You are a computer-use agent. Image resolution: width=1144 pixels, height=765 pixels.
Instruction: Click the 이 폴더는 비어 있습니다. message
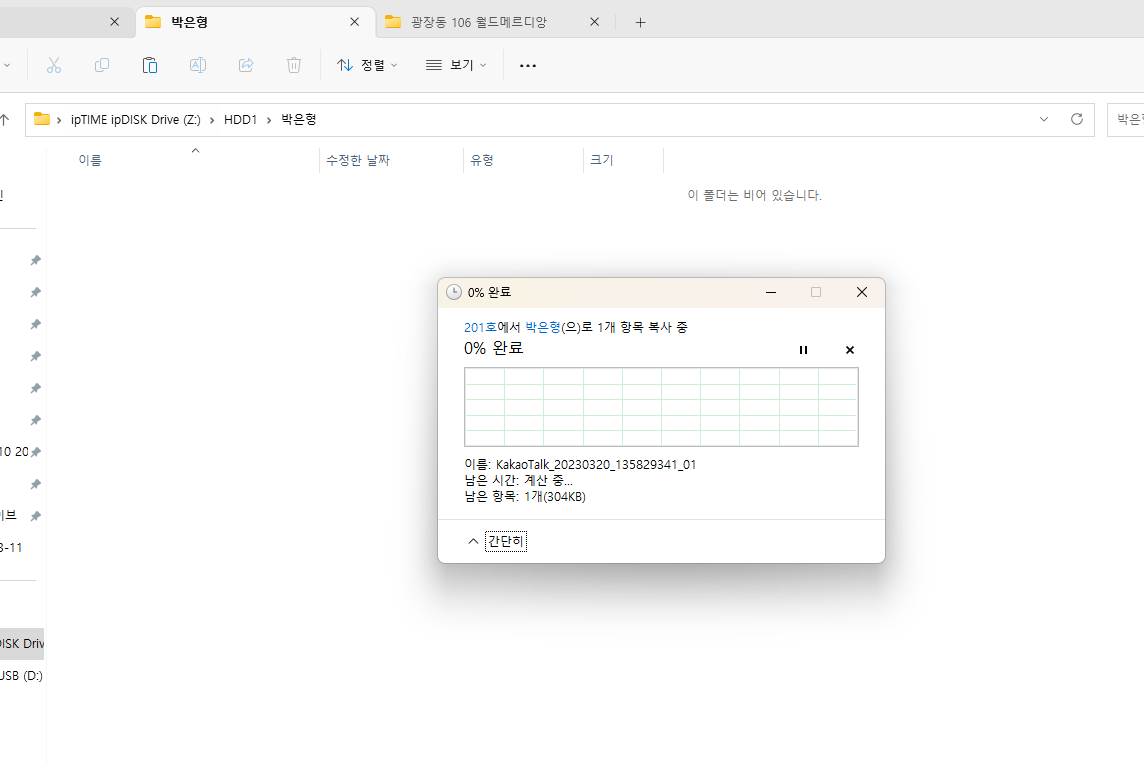754,195
